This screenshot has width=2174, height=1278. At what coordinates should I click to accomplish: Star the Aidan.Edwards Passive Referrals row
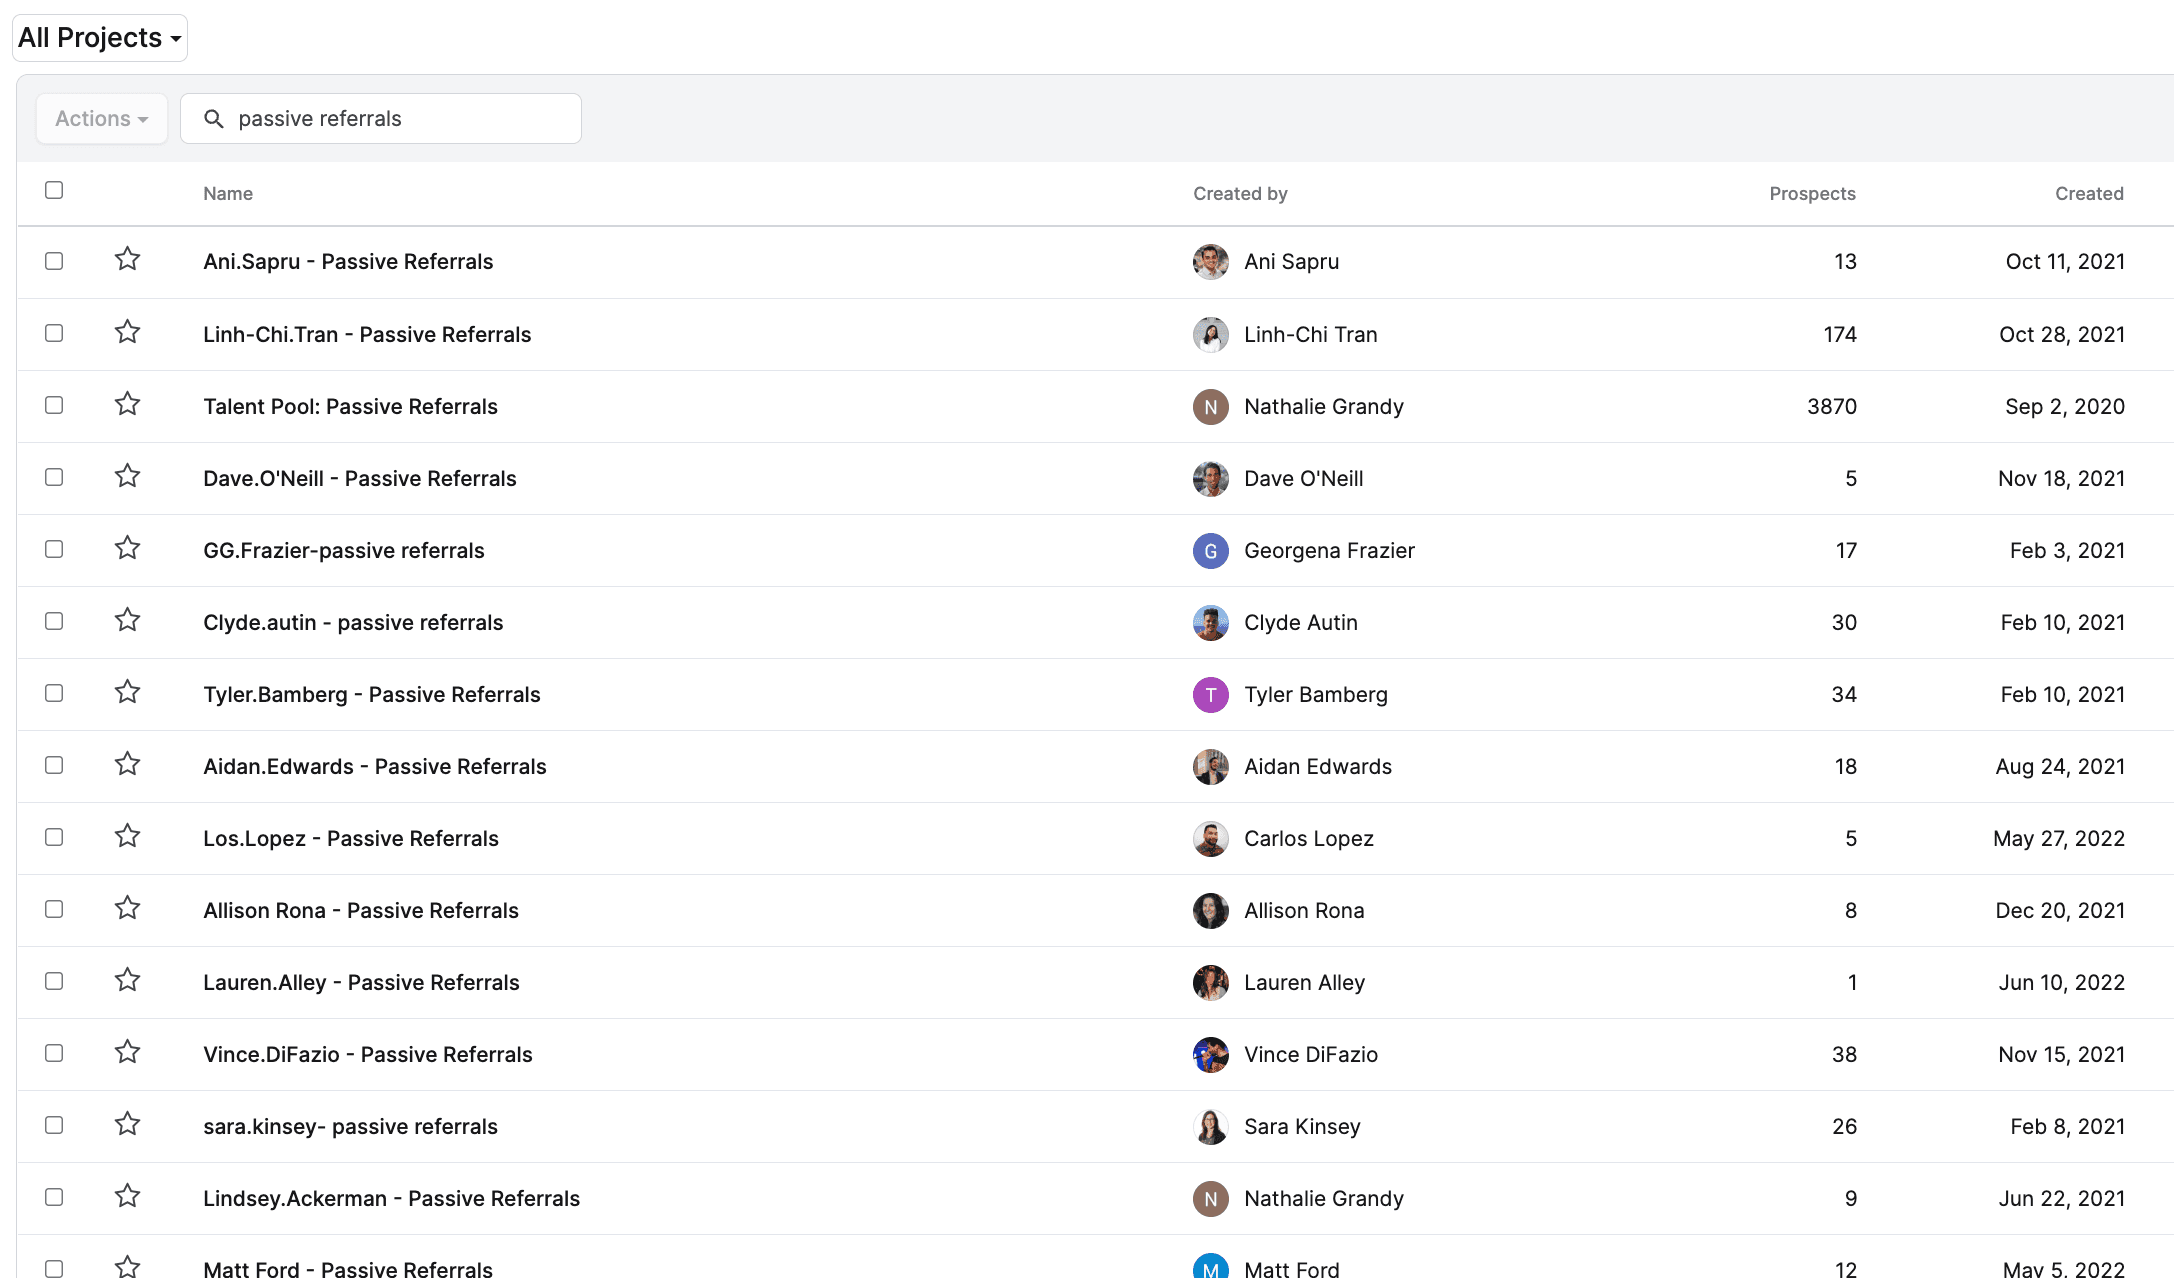pyautogui.click(x=127, y=765)
